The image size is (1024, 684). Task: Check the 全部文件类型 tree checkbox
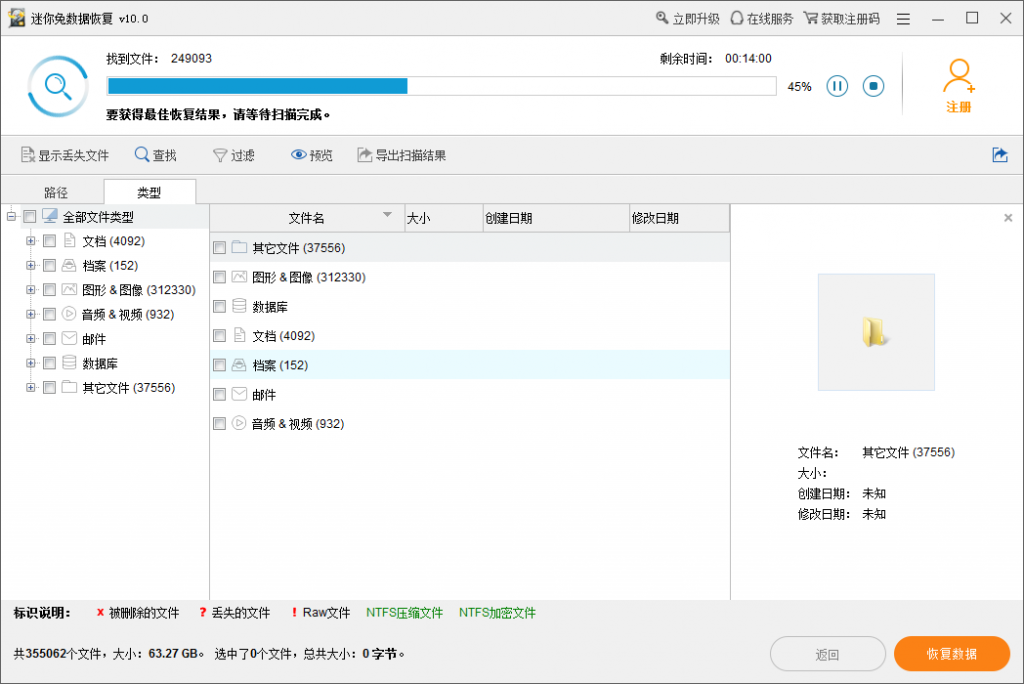point(29,216)
